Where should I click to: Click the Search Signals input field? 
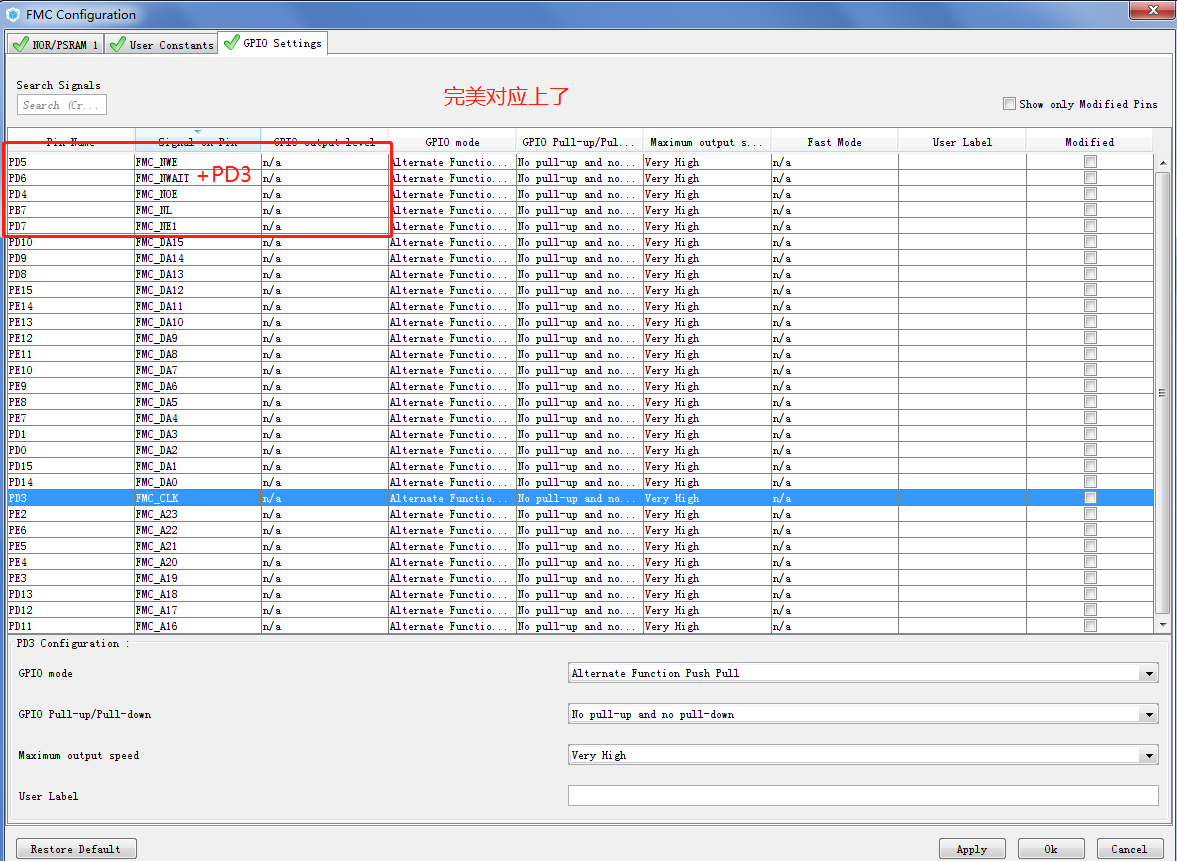(x=61, y=104)
